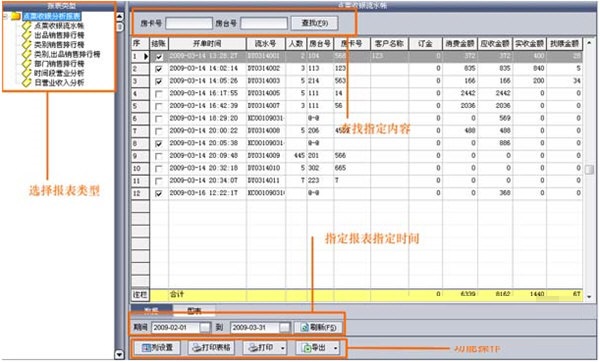Image resolution: width=600 pixels, height=362 pixels.
Task: Open the 打印 button dropdown arrow
Action: pos(283,348)
